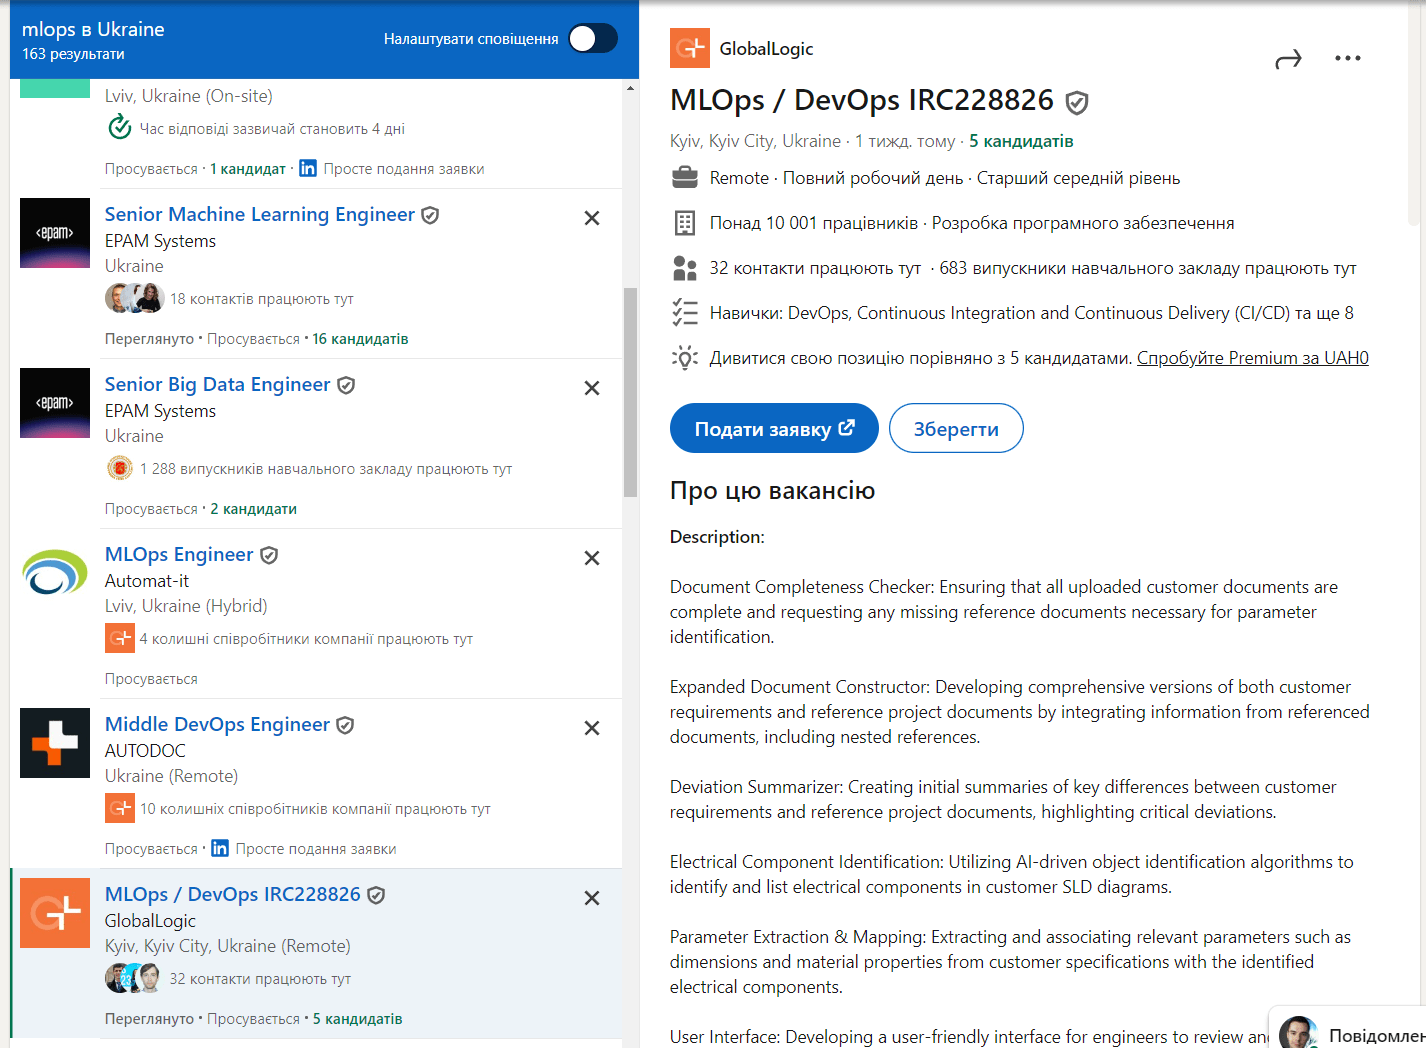Share the GlobalLogic job via arrow icon
The height and width of the screenshot is (1048, 1426).
pyautogui.click(x=1288, y=59)
